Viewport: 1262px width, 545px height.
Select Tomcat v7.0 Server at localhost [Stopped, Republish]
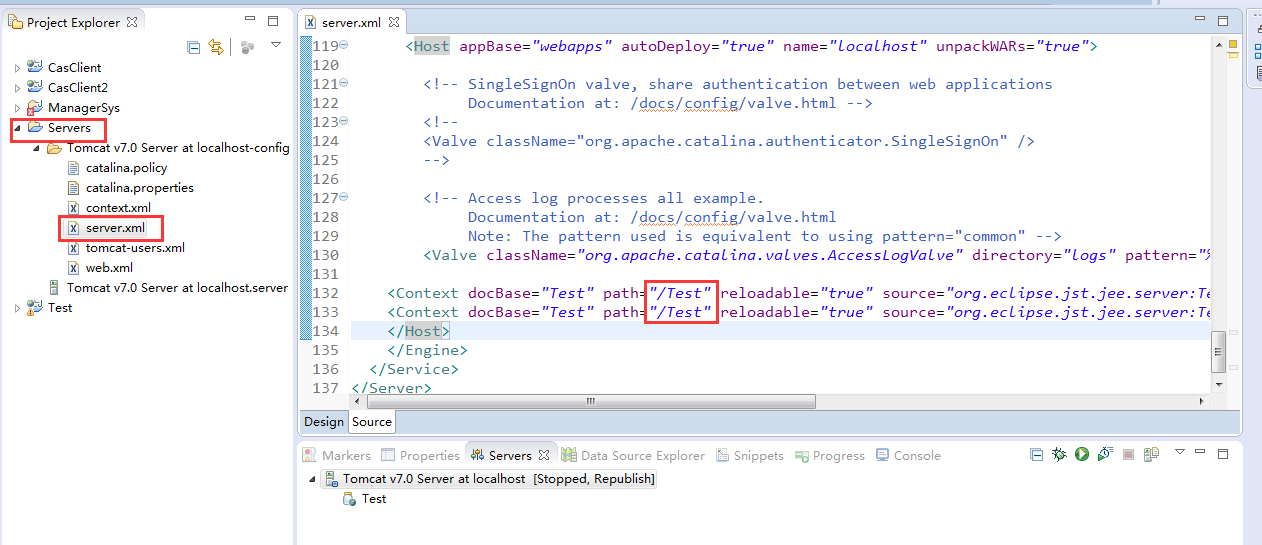pyautogui.click(x=499, y=479)
